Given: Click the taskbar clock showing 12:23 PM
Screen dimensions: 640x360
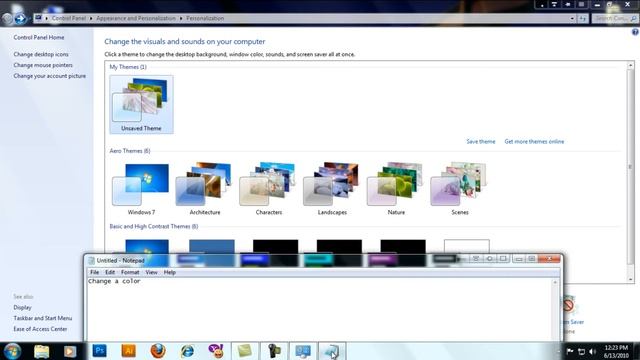Looking at the screenshot, I should coord(616,351).
